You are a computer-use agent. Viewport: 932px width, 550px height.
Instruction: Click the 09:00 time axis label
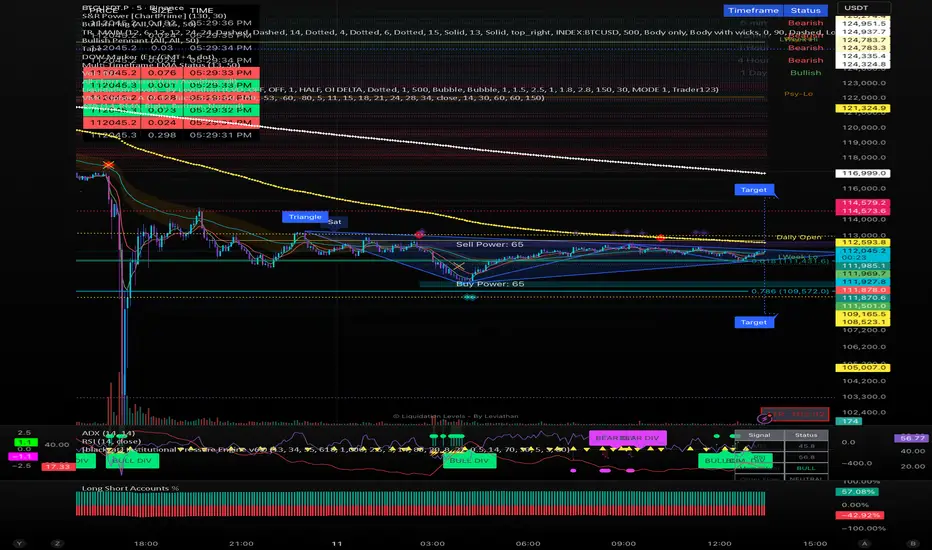tap(624, 543)
